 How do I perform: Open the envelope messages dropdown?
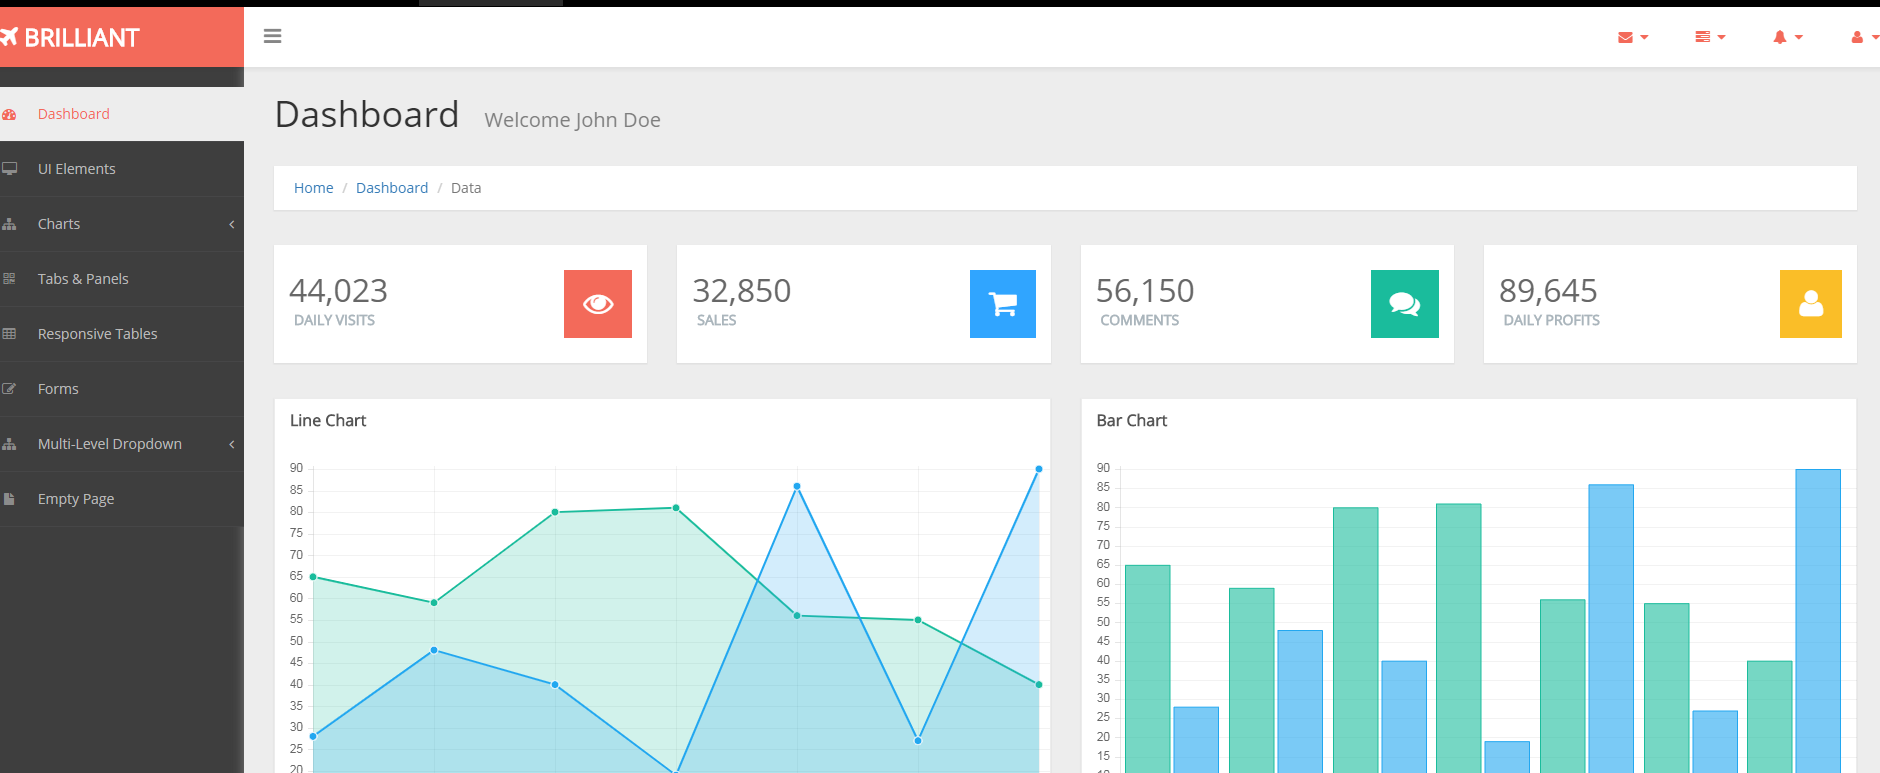point(1632,37)
